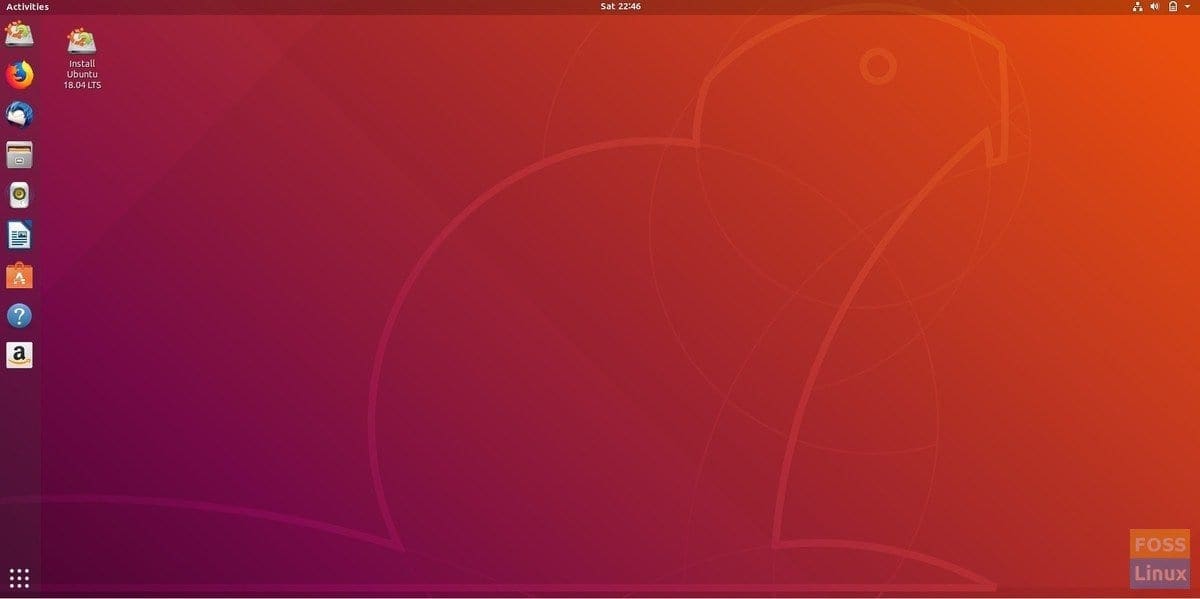Start Rhythmbox music player
Viewport: 1200px width, 599px height.
(x=19, y=195)
